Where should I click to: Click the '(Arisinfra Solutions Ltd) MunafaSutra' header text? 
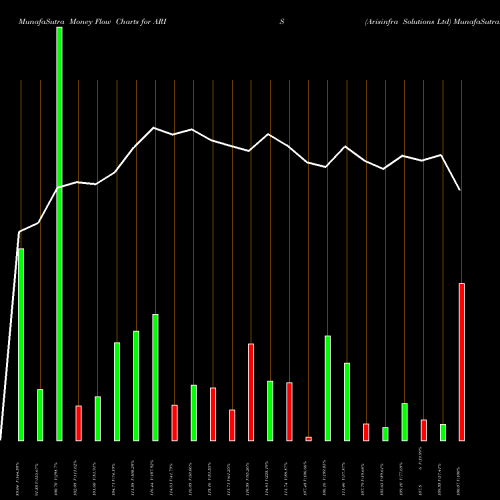click(432, 22)
